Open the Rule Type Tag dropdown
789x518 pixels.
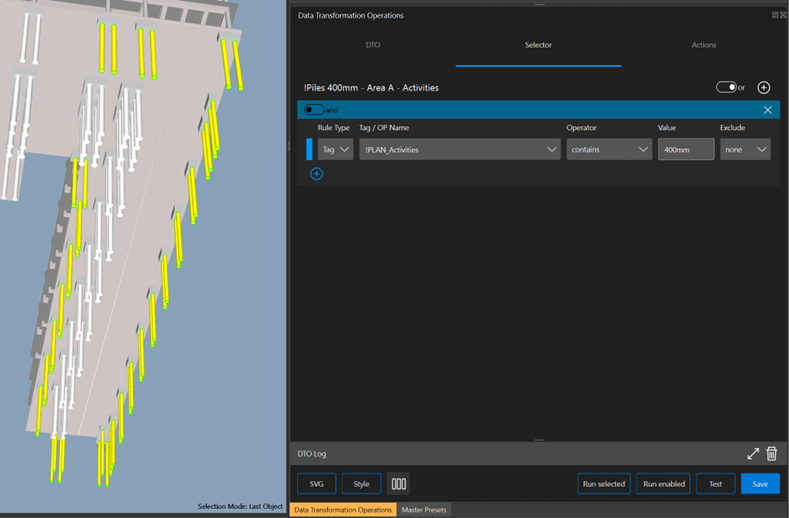point(335,149)
